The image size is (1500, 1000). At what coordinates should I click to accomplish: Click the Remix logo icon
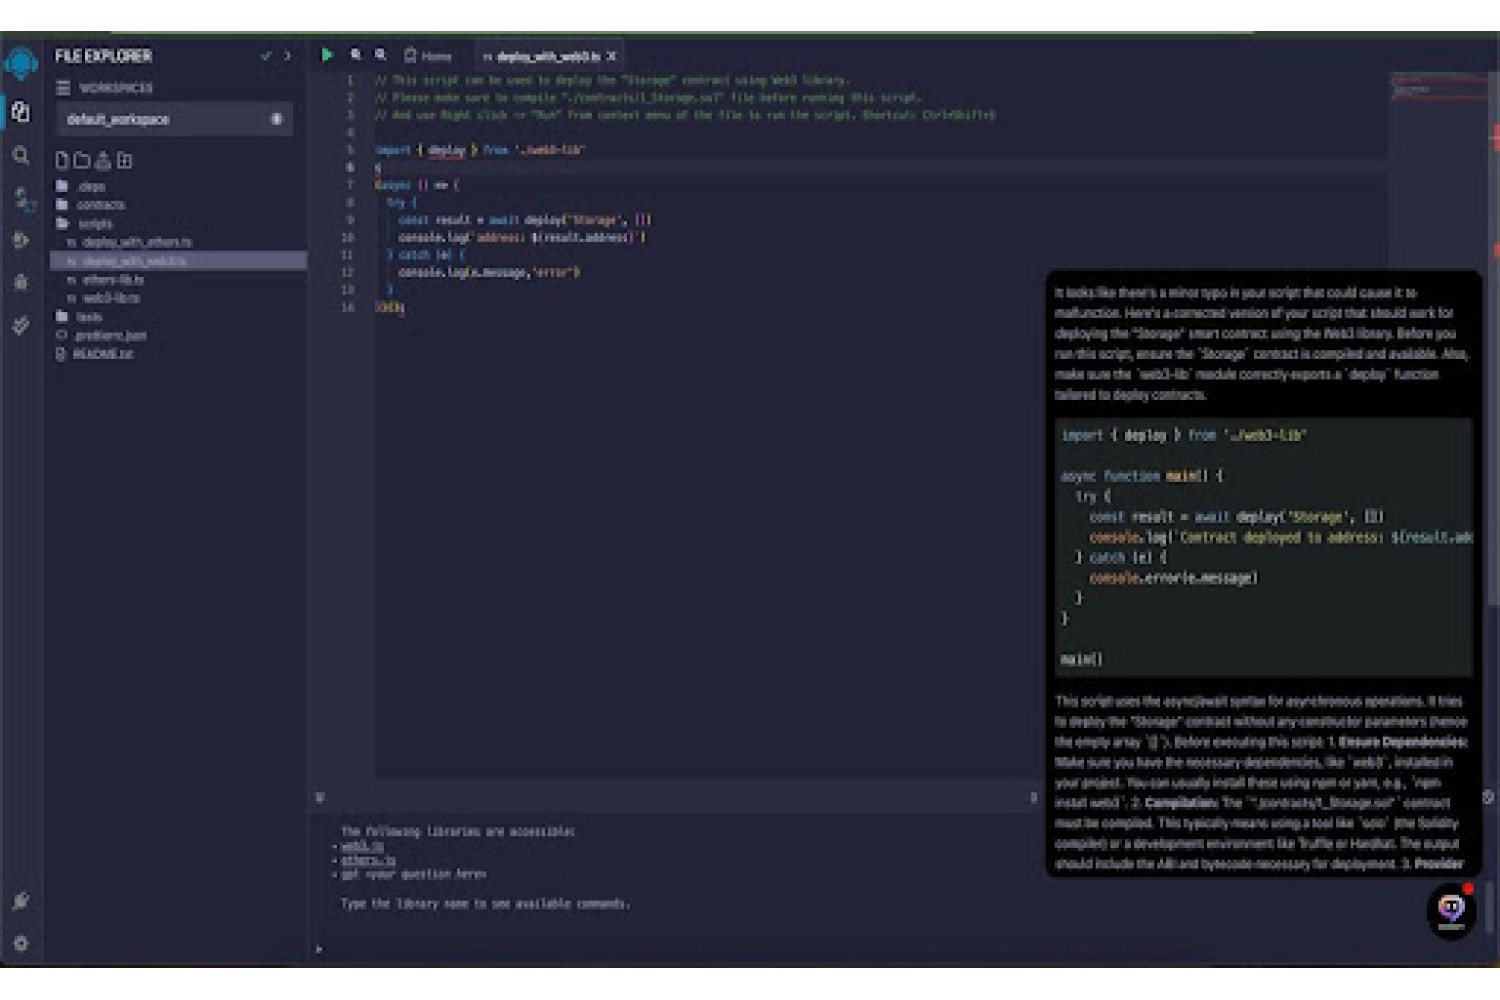coord(20,63)
